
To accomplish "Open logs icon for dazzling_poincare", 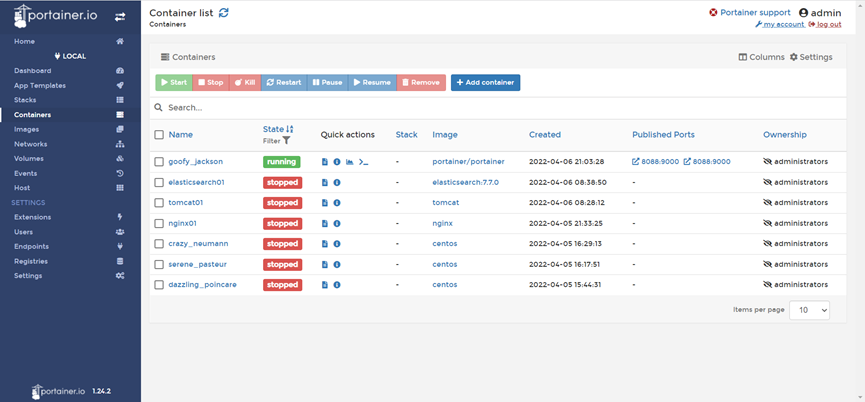I will coord(325,285).
